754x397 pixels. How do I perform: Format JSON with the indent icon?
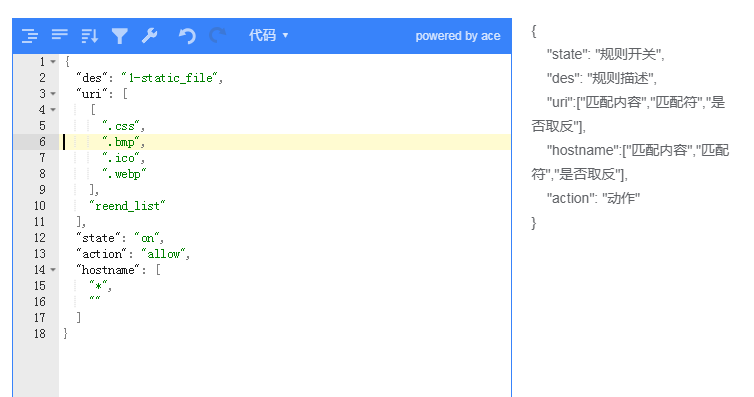[30, 36]
